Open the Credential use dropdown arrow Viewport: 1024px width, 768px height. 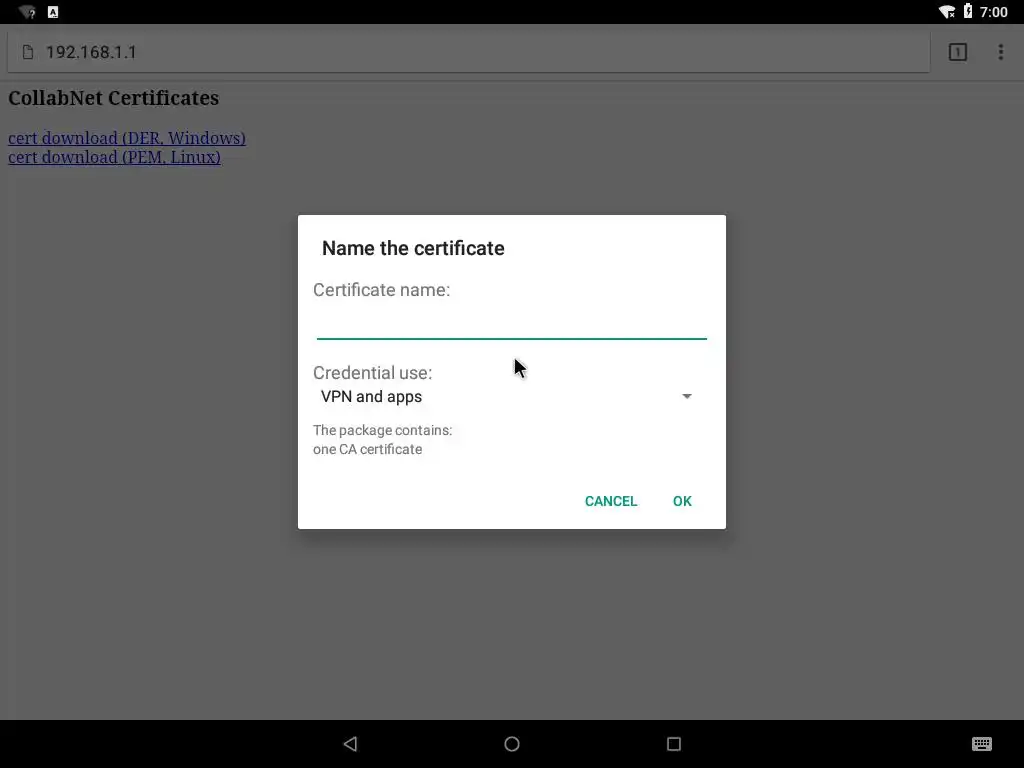686,396
